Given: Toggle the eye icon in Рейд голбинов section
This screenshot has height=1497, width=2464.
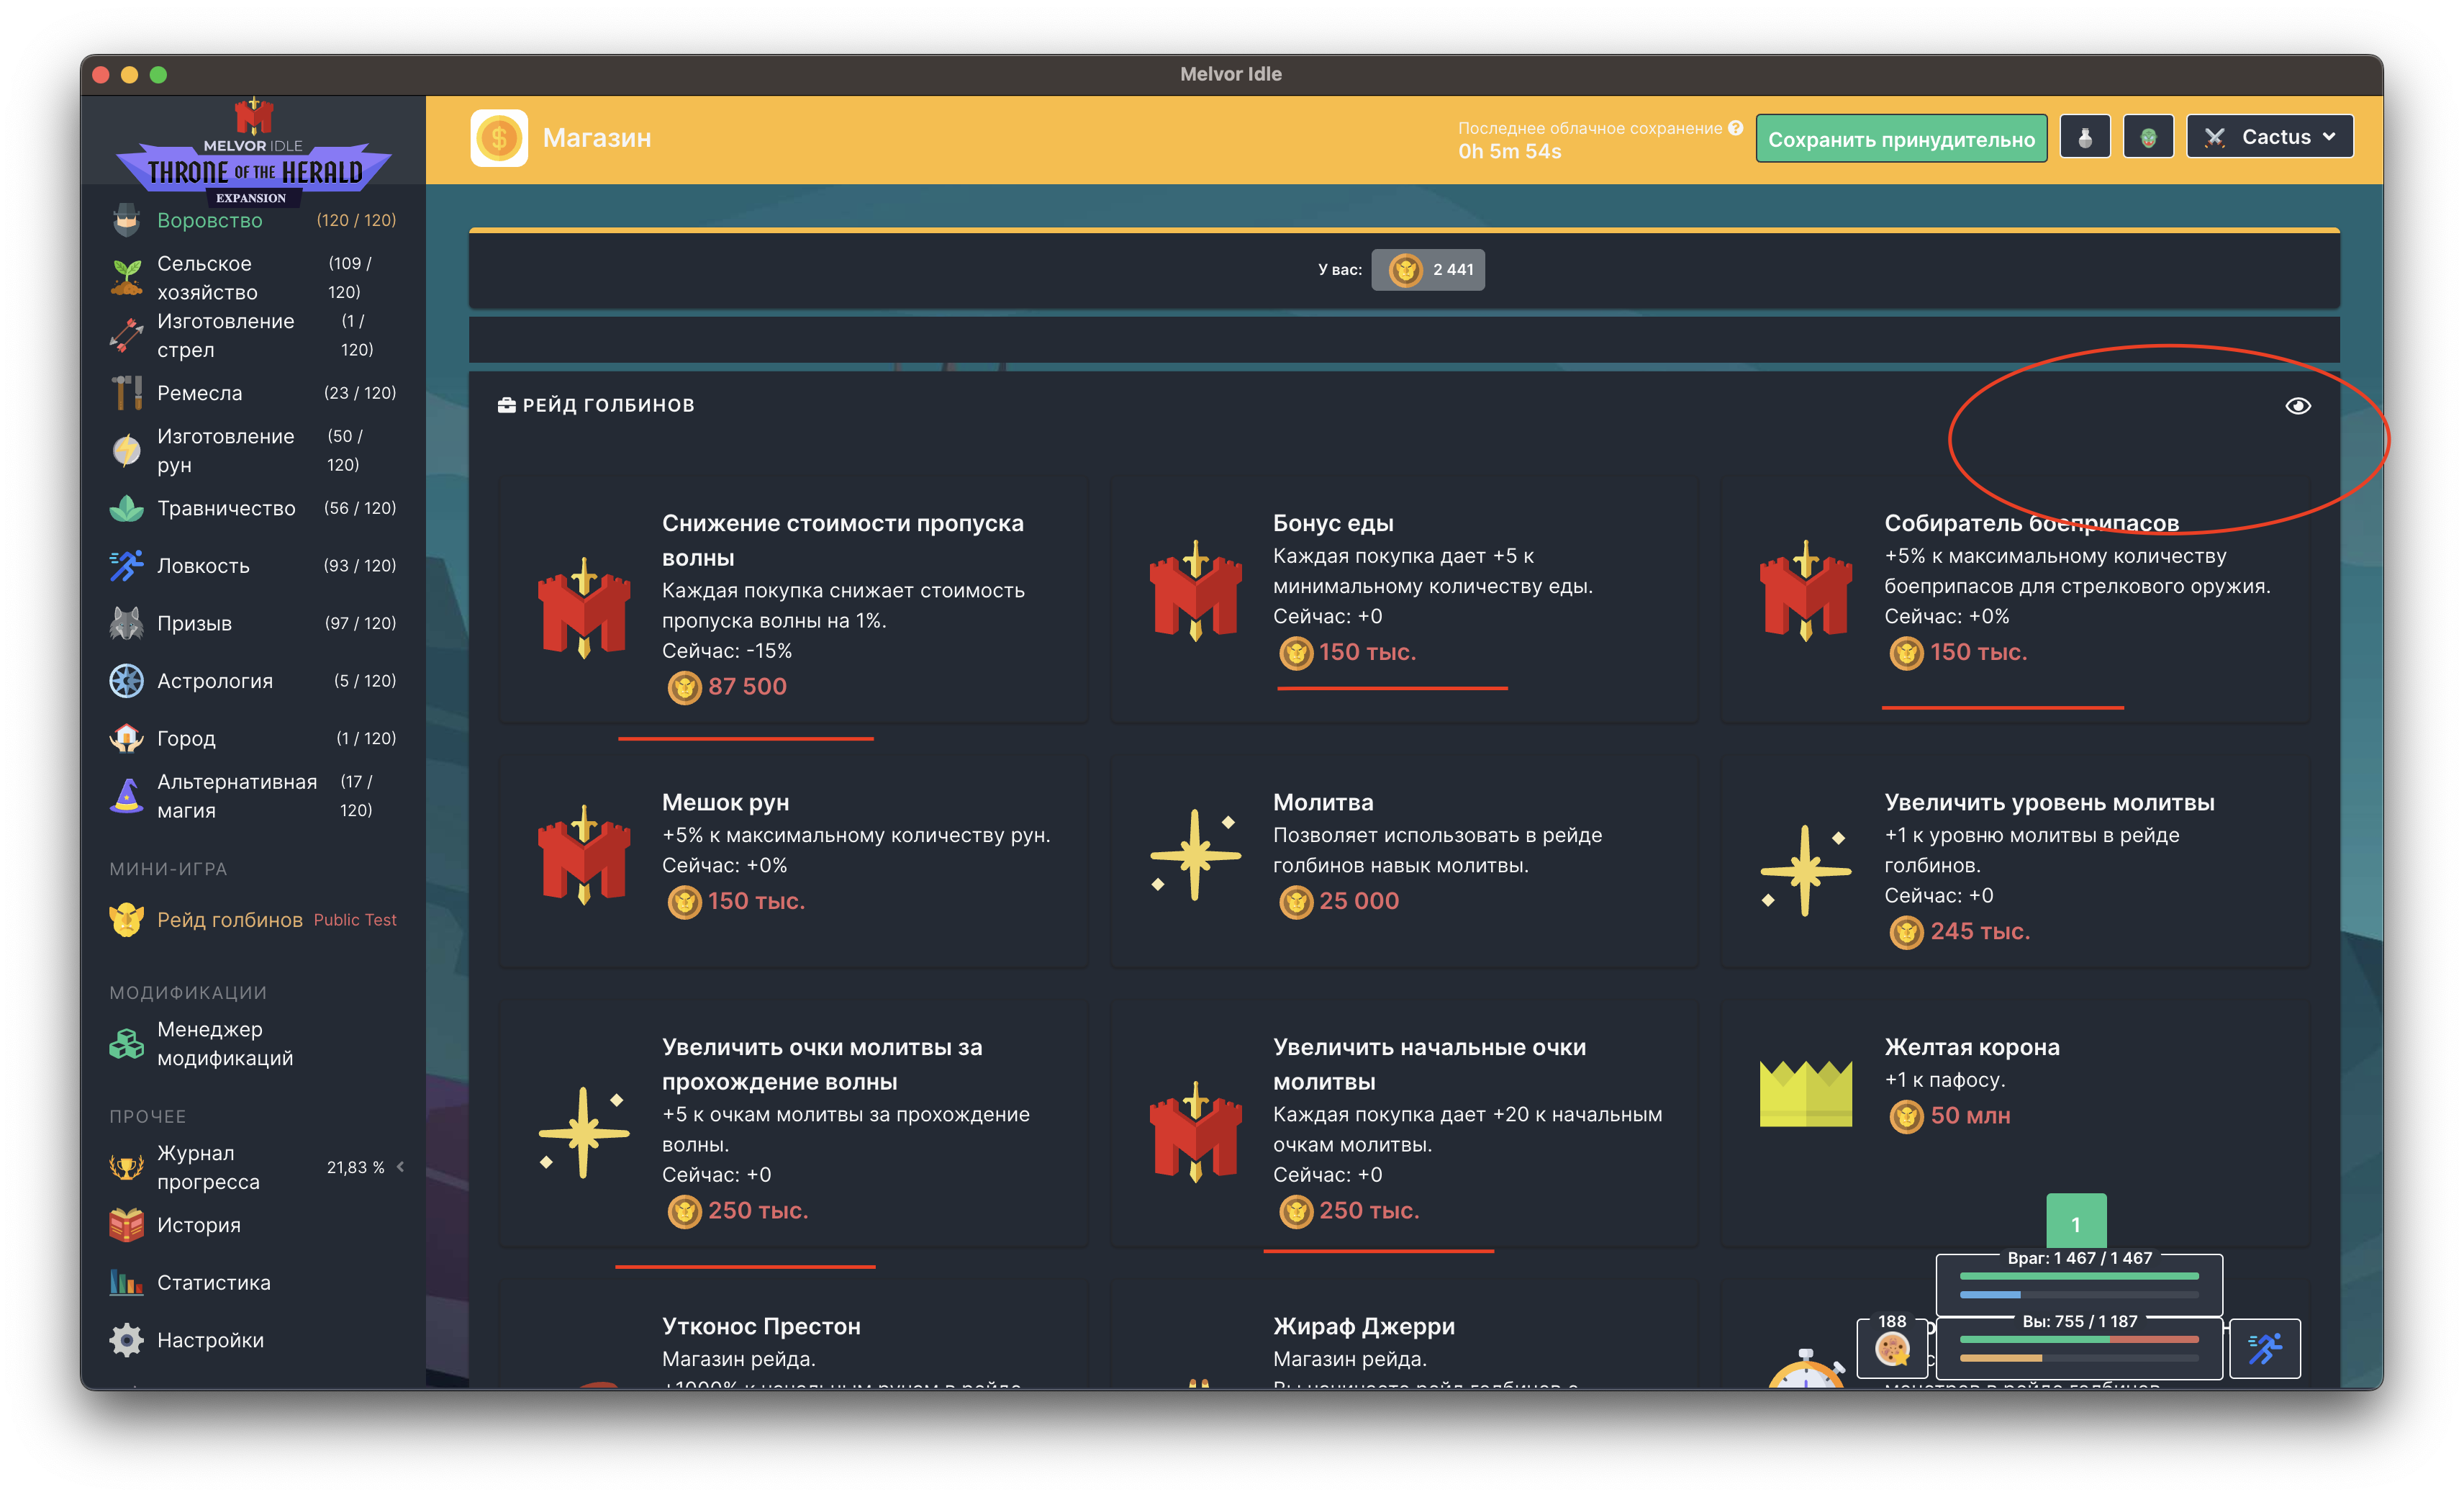Looking at the screenshot, I should [2296, 406].
